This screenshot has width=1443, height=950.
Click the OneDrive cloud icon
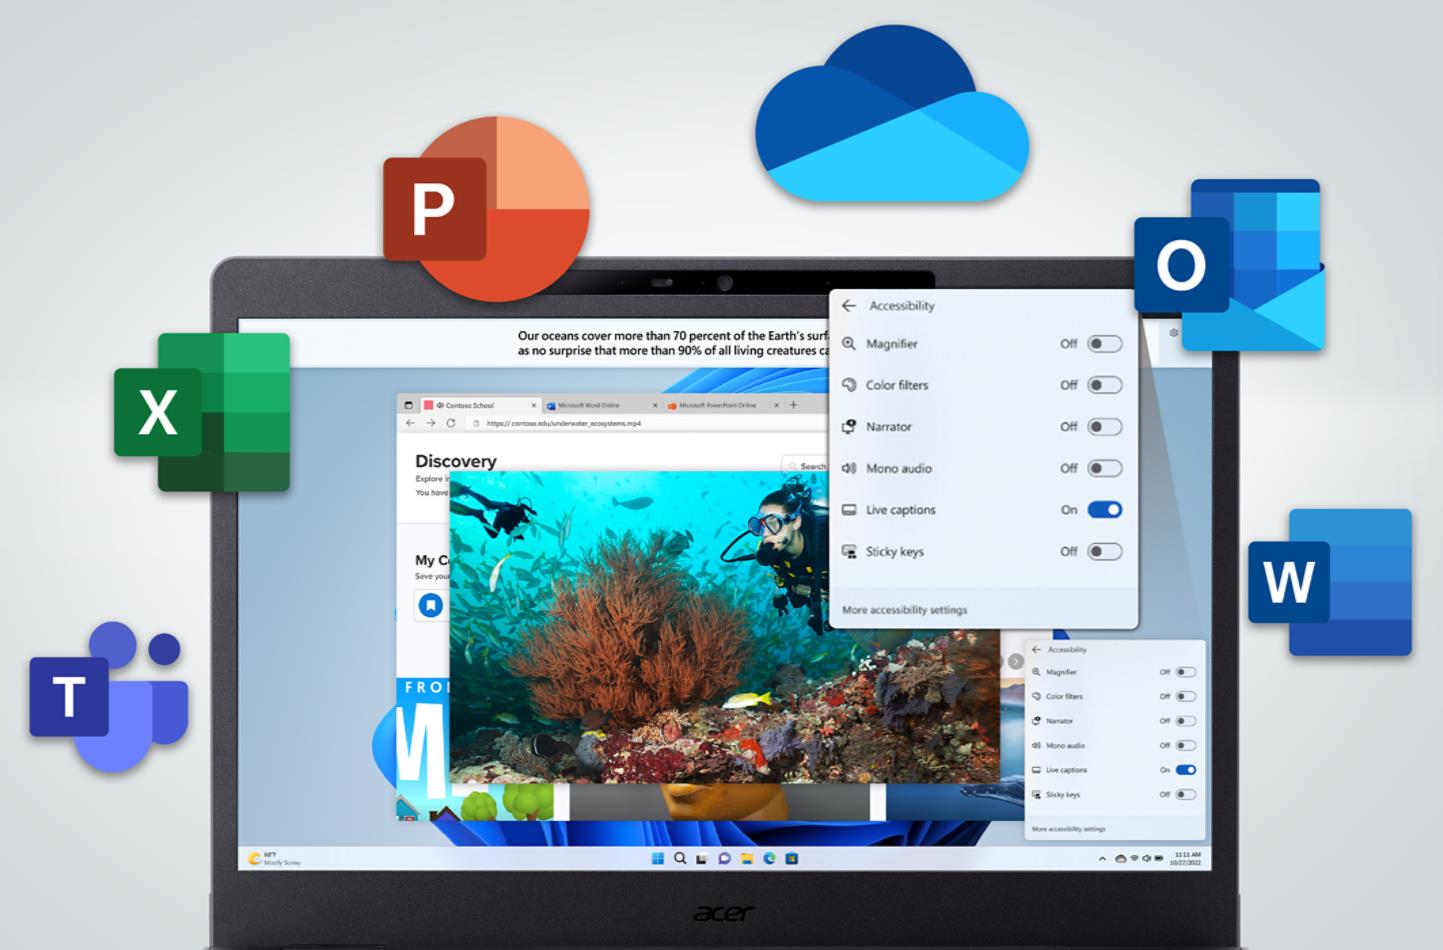tap(890, 118)
